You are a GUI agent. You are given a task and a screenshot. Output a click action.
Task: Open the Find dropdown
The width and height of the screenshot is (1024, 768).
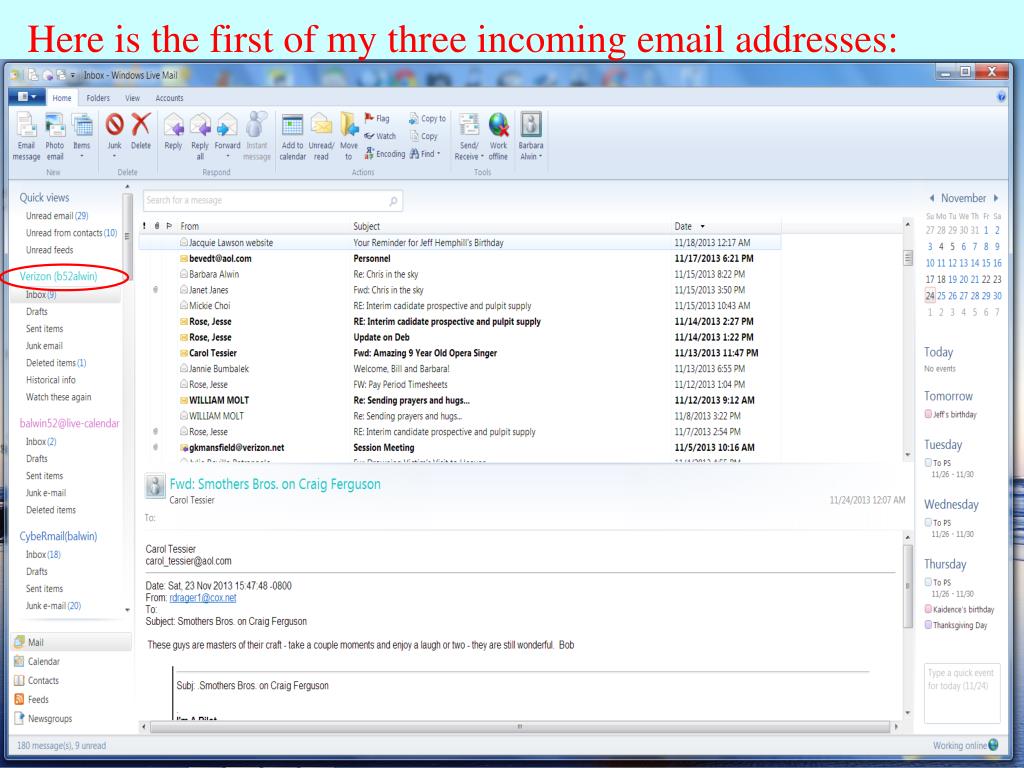(425, 153)
